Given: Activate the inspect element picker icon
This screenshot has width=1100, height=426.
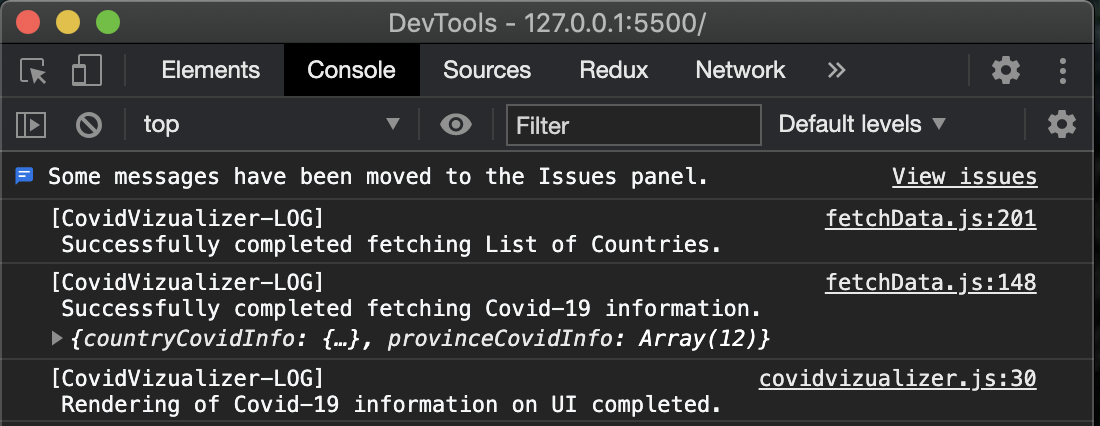Looking at the screenshot, I should pyautogui.click(x=33, y=71).
